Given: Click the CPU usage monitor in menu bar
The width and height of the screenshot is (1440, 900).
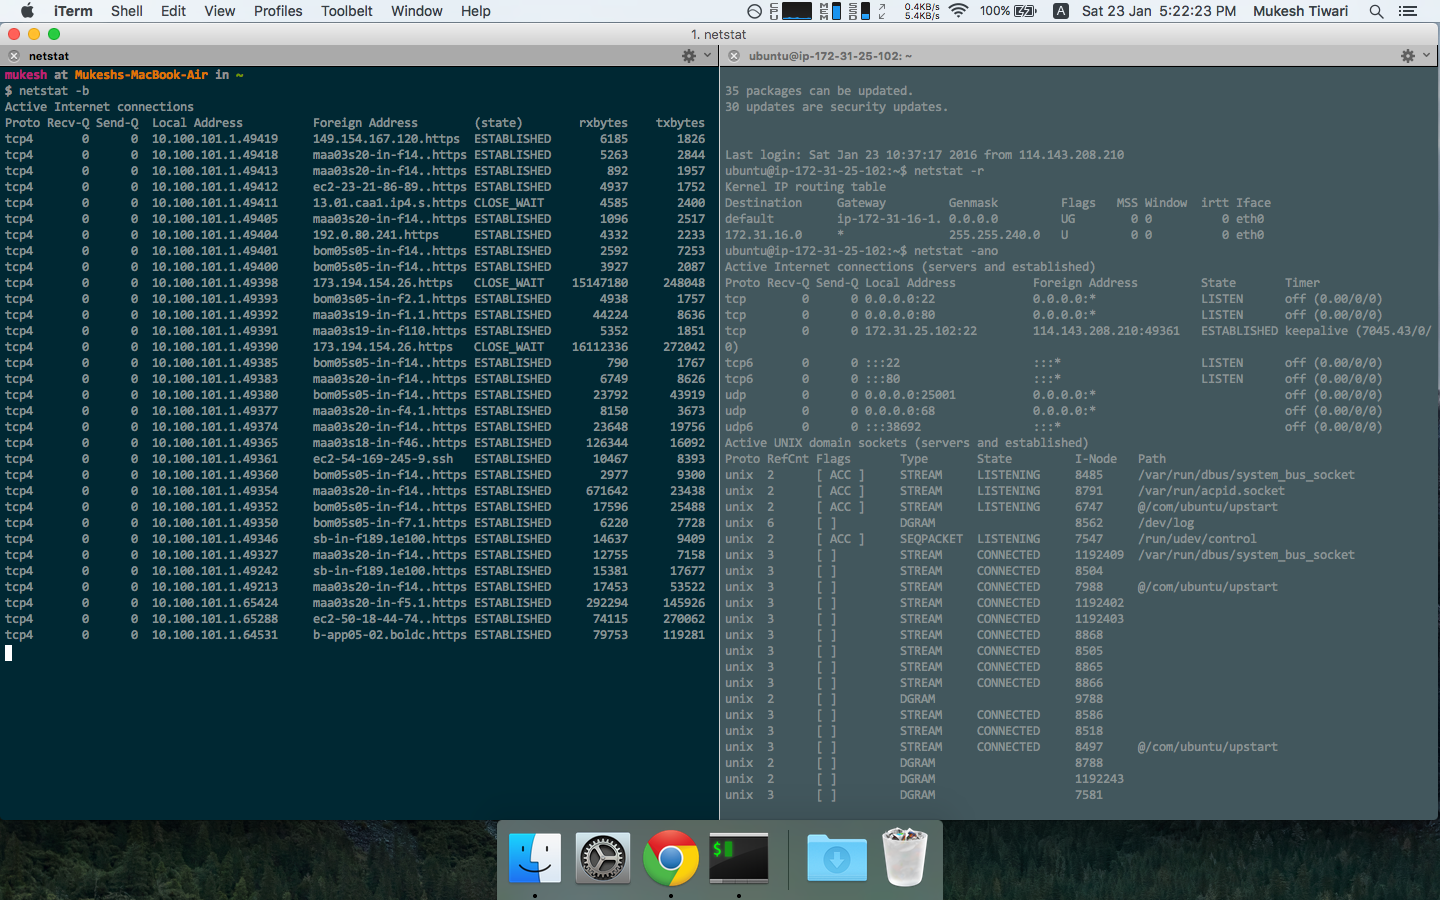Looking at the screenshot, I should click(791, 11).
